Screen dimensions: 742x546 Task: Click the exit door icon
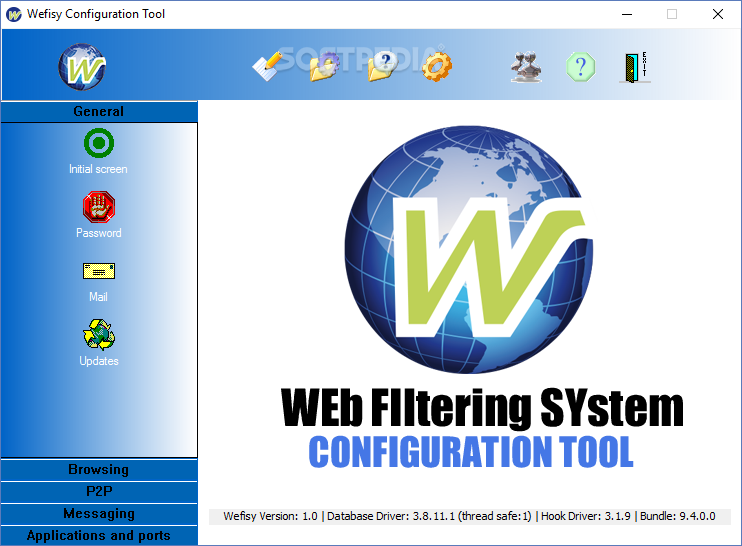(635, 67)
